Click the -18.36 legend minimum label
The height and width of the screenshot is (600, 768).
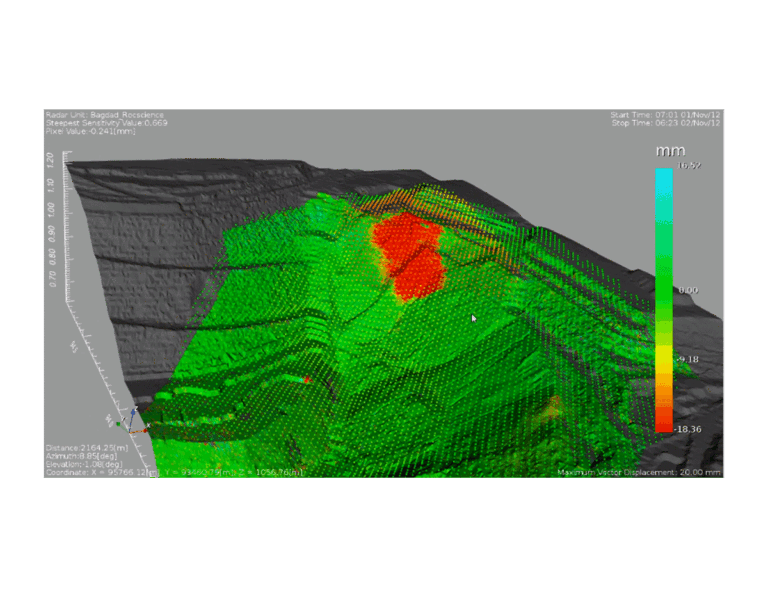(x=688, y=428)
